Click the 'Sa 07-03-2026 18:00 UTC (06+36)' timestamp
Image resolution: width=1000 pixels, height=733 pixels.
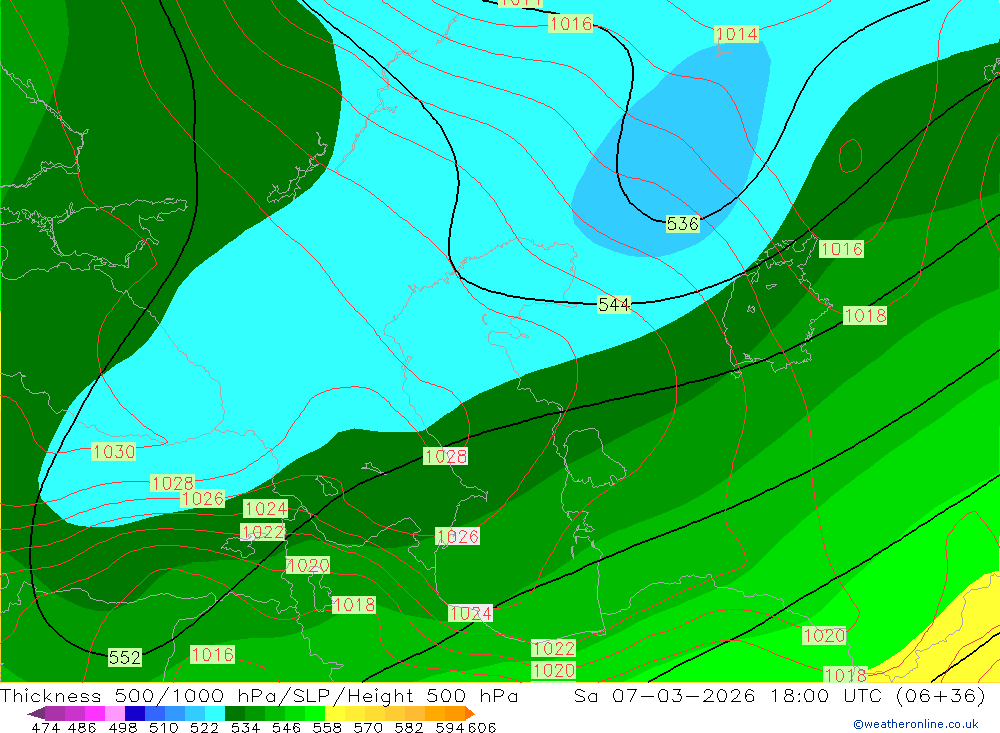tap(779, 695)
